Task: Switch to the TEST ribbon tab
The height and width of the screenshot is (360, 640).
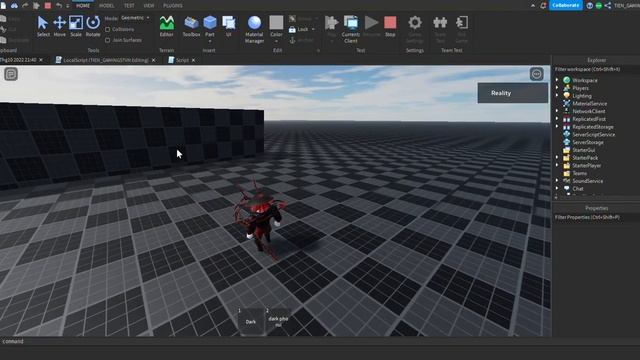Action: 129,6
